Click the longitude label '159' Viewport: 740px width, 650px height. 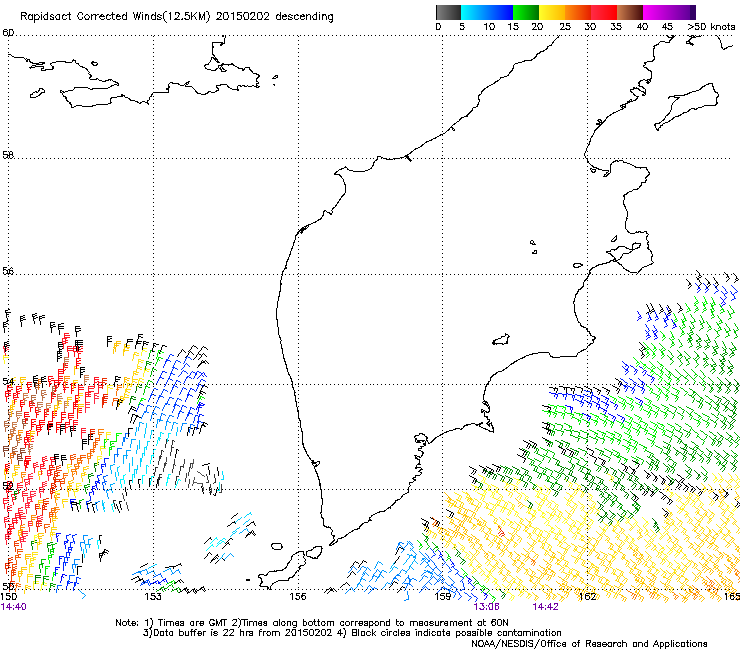tap(443, 596)
